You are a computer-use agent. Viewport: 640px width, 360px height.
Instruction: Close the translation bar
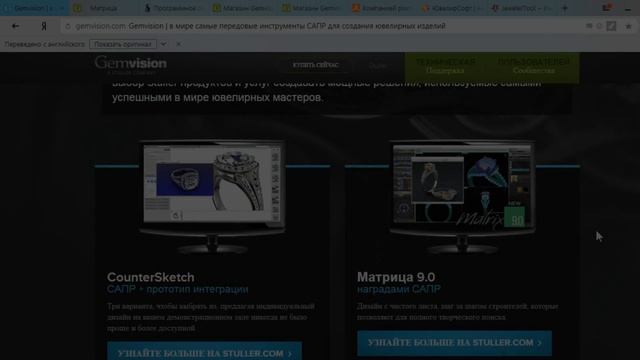178,44
